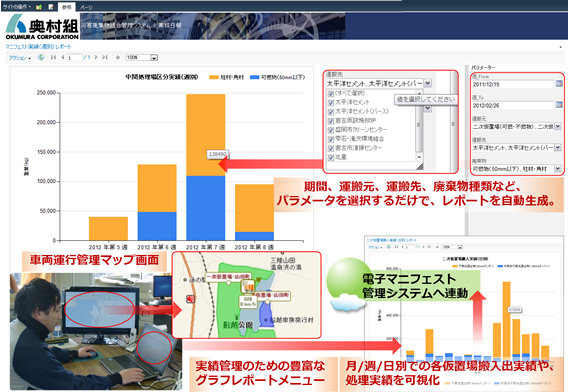Uncheck the 盛岡市クリーンセンター checkbox
The image size is (570, 392).
tap(331, 130)
